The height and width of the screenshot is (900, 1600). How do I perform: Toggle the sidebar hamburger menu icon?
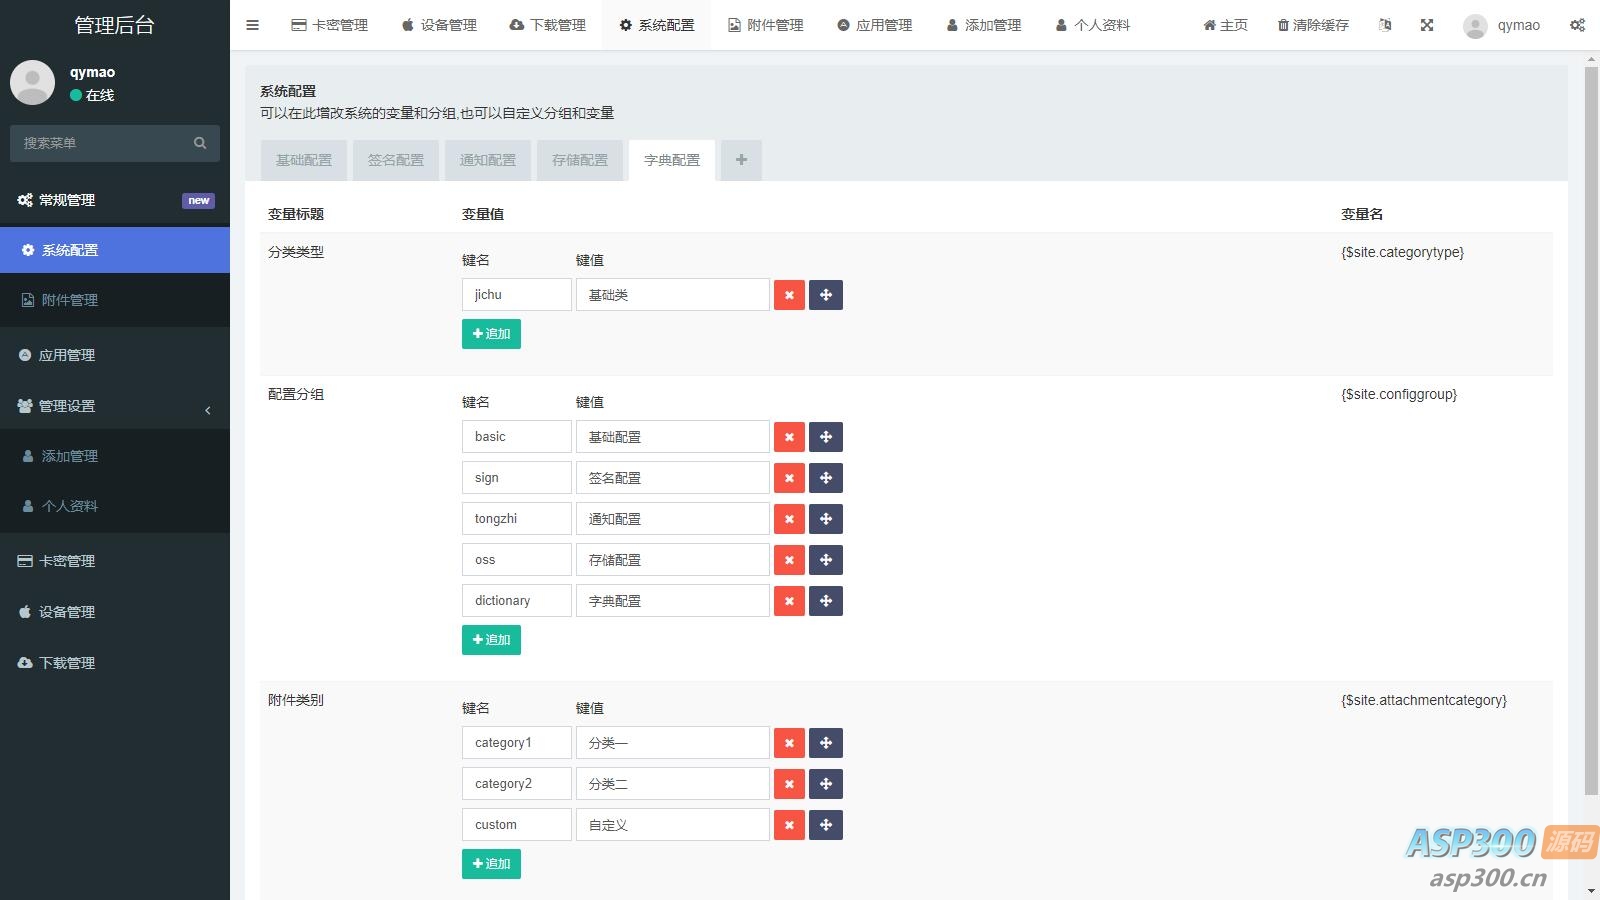[x=252, y=25]
